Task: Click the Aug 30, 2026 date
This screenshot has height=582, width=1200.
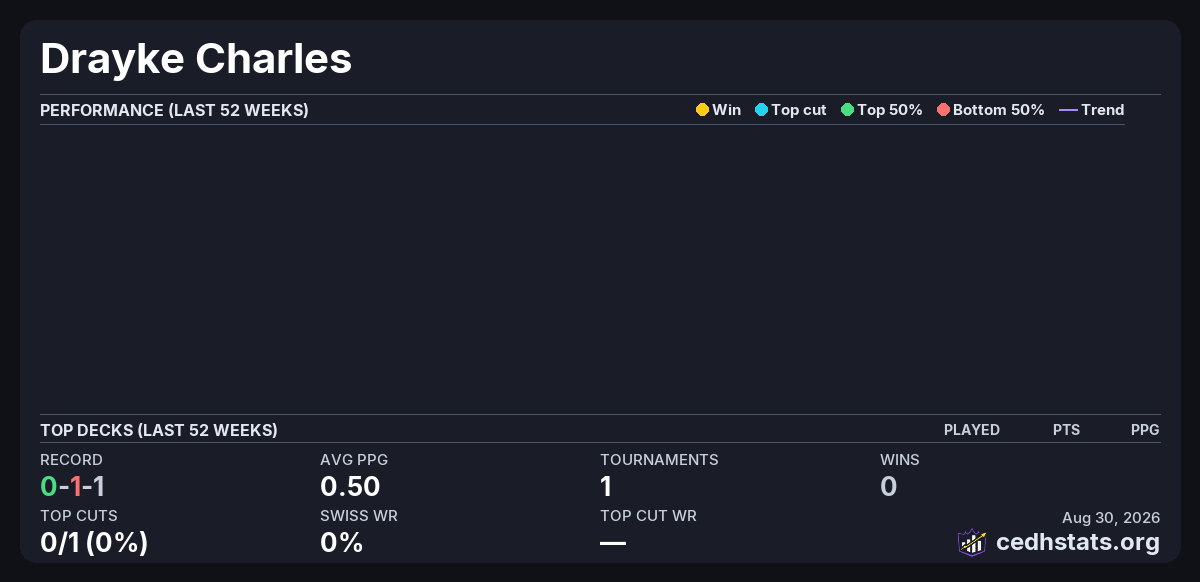Action: tap(1111, 517)
